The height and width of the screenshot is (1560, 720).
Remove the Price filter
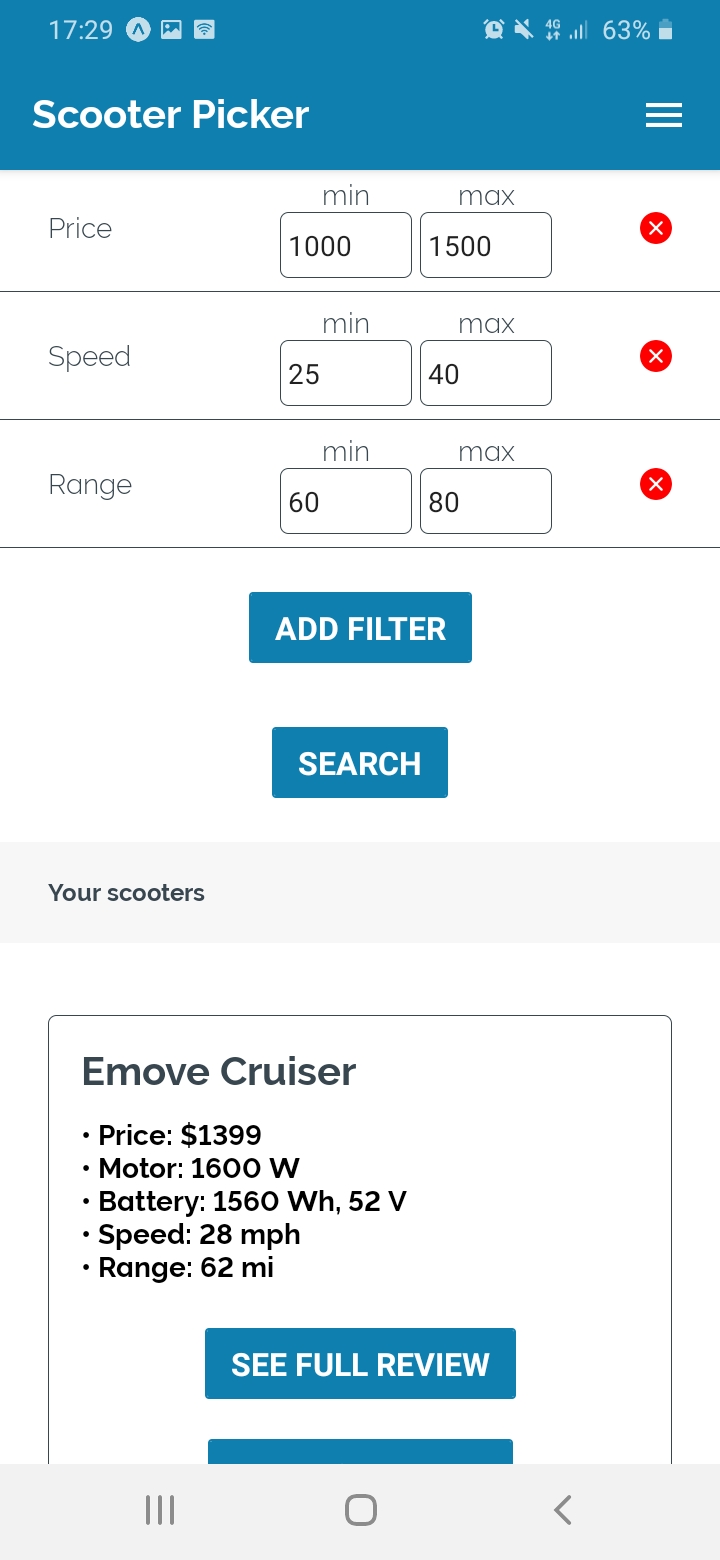coord(655,229)
